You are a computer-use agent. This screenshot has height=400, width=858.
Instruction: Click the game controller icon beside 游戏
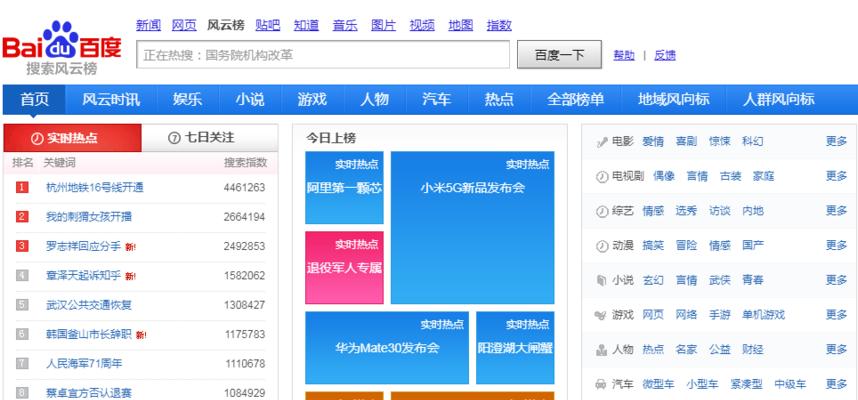[602, 315]
